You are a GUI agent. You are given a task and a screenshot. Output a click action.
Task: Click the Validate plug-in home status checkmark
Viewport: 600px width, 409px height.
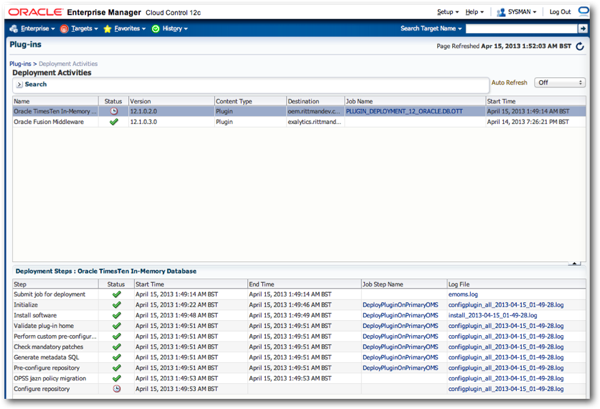tap(117, 326)
